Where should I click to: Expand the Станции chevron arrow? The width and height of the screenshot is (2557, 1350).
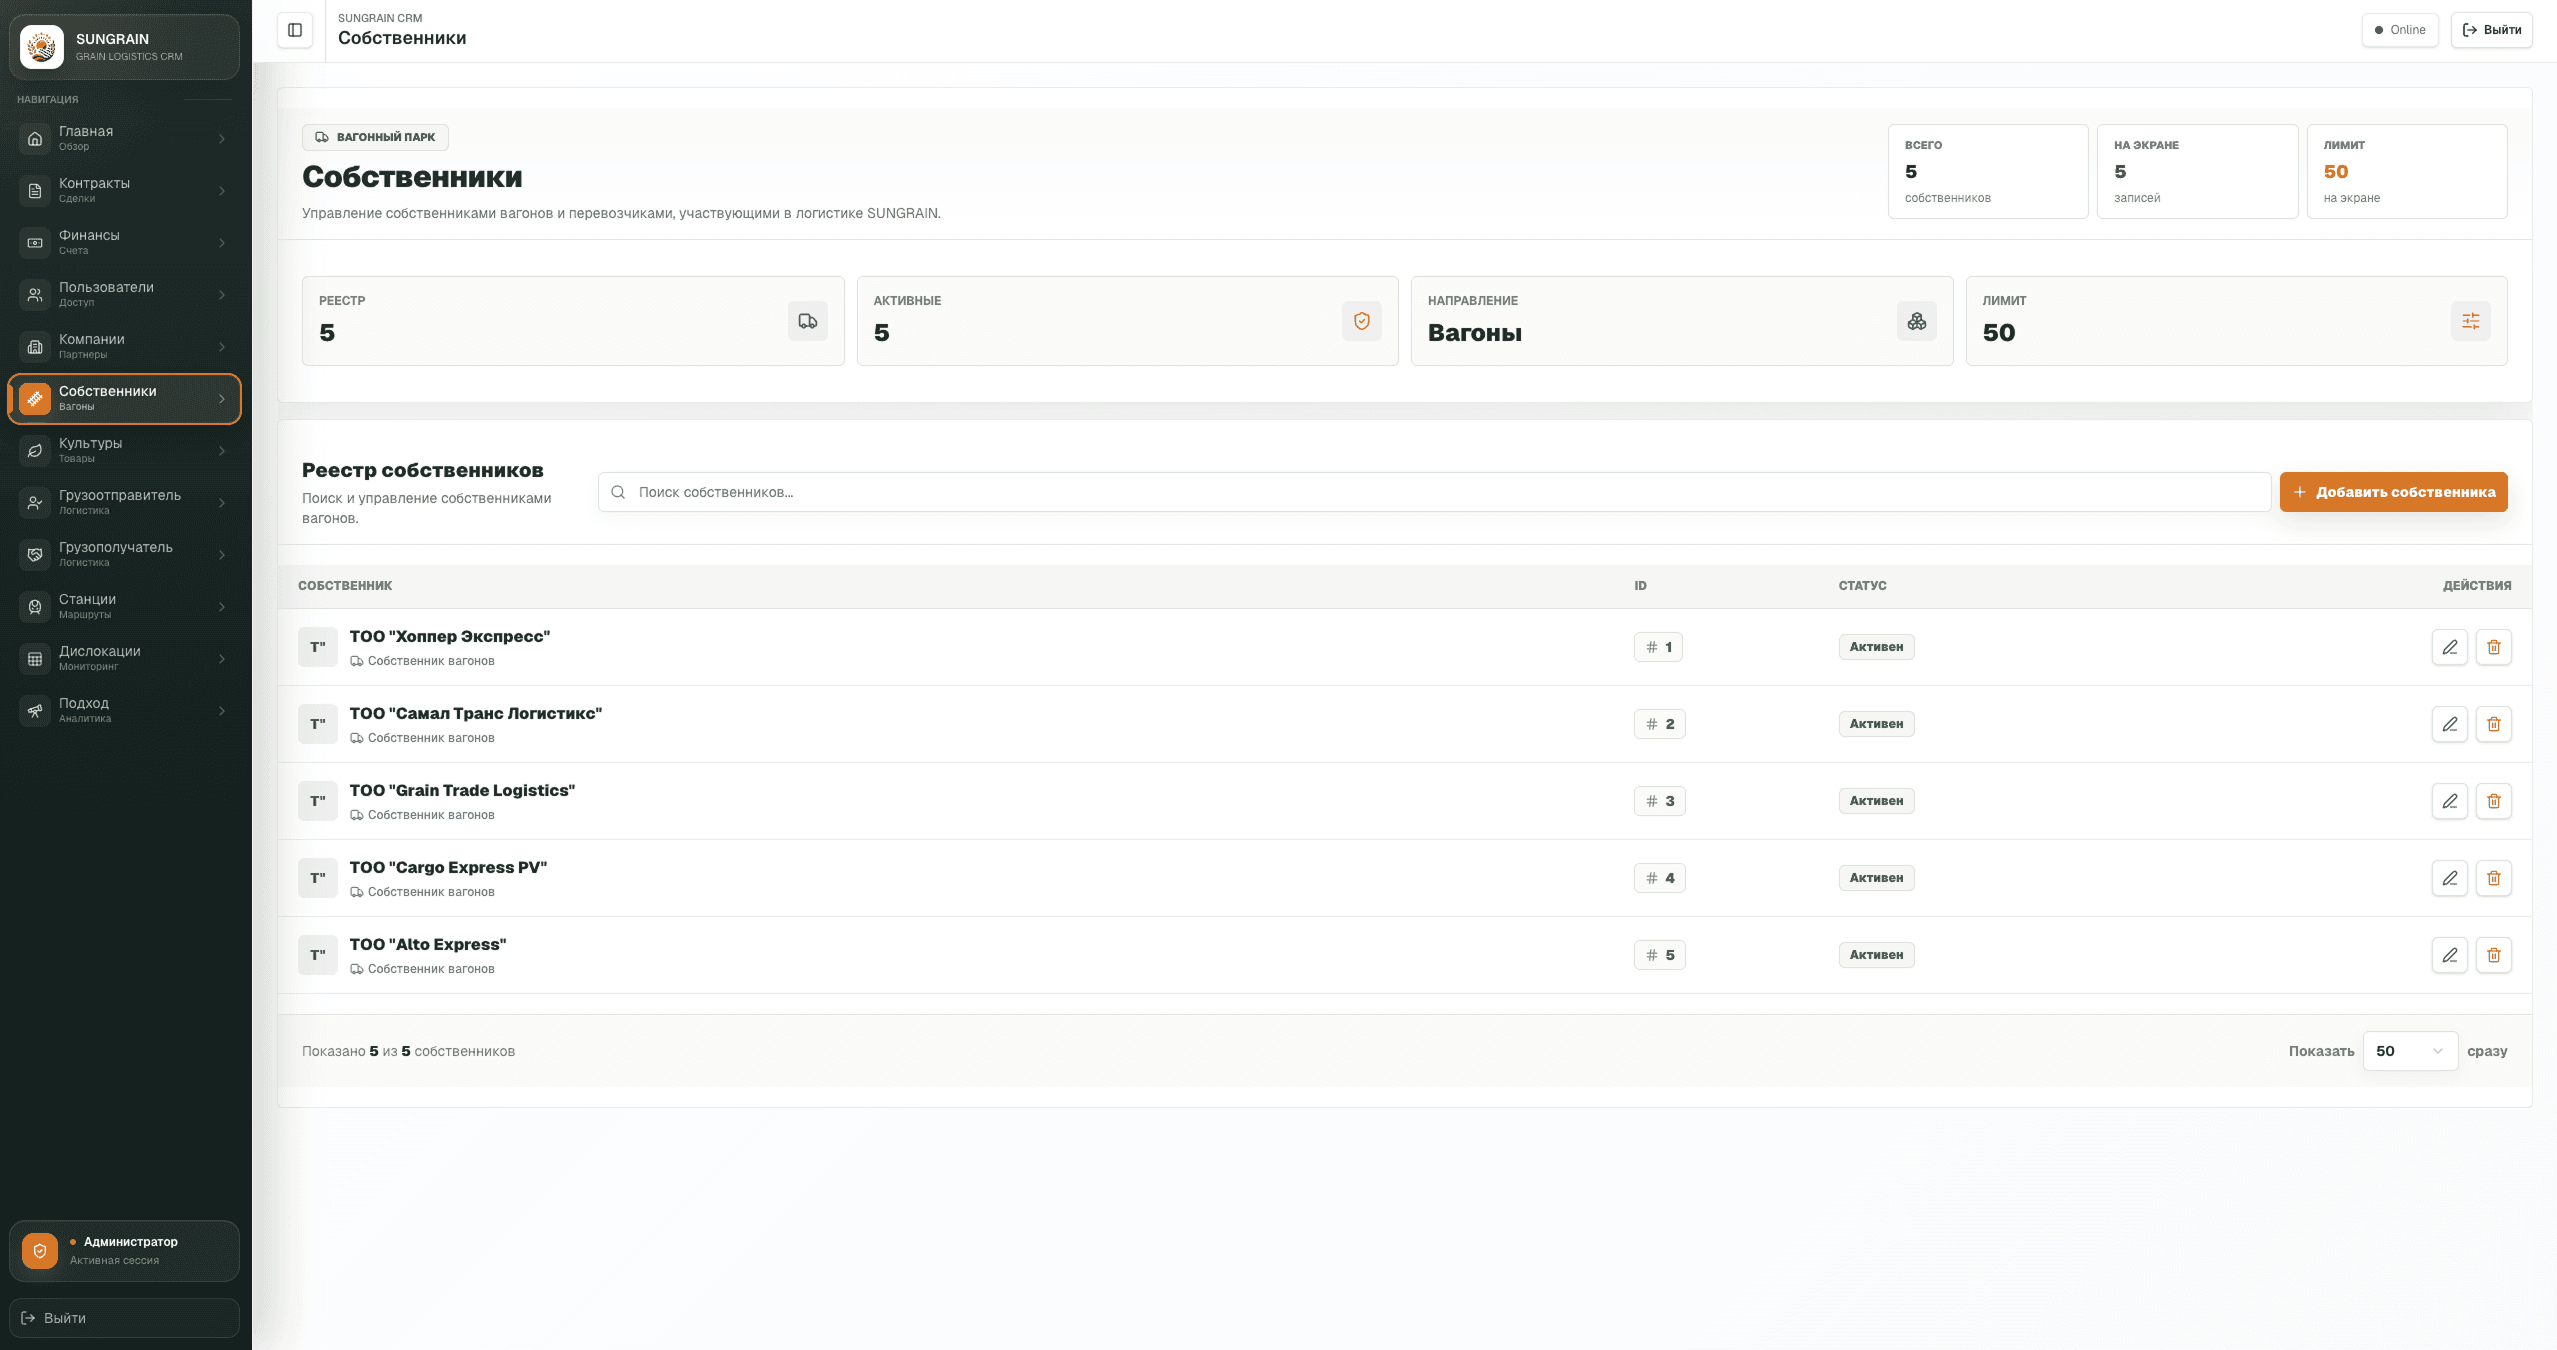(x=222, y=607)
